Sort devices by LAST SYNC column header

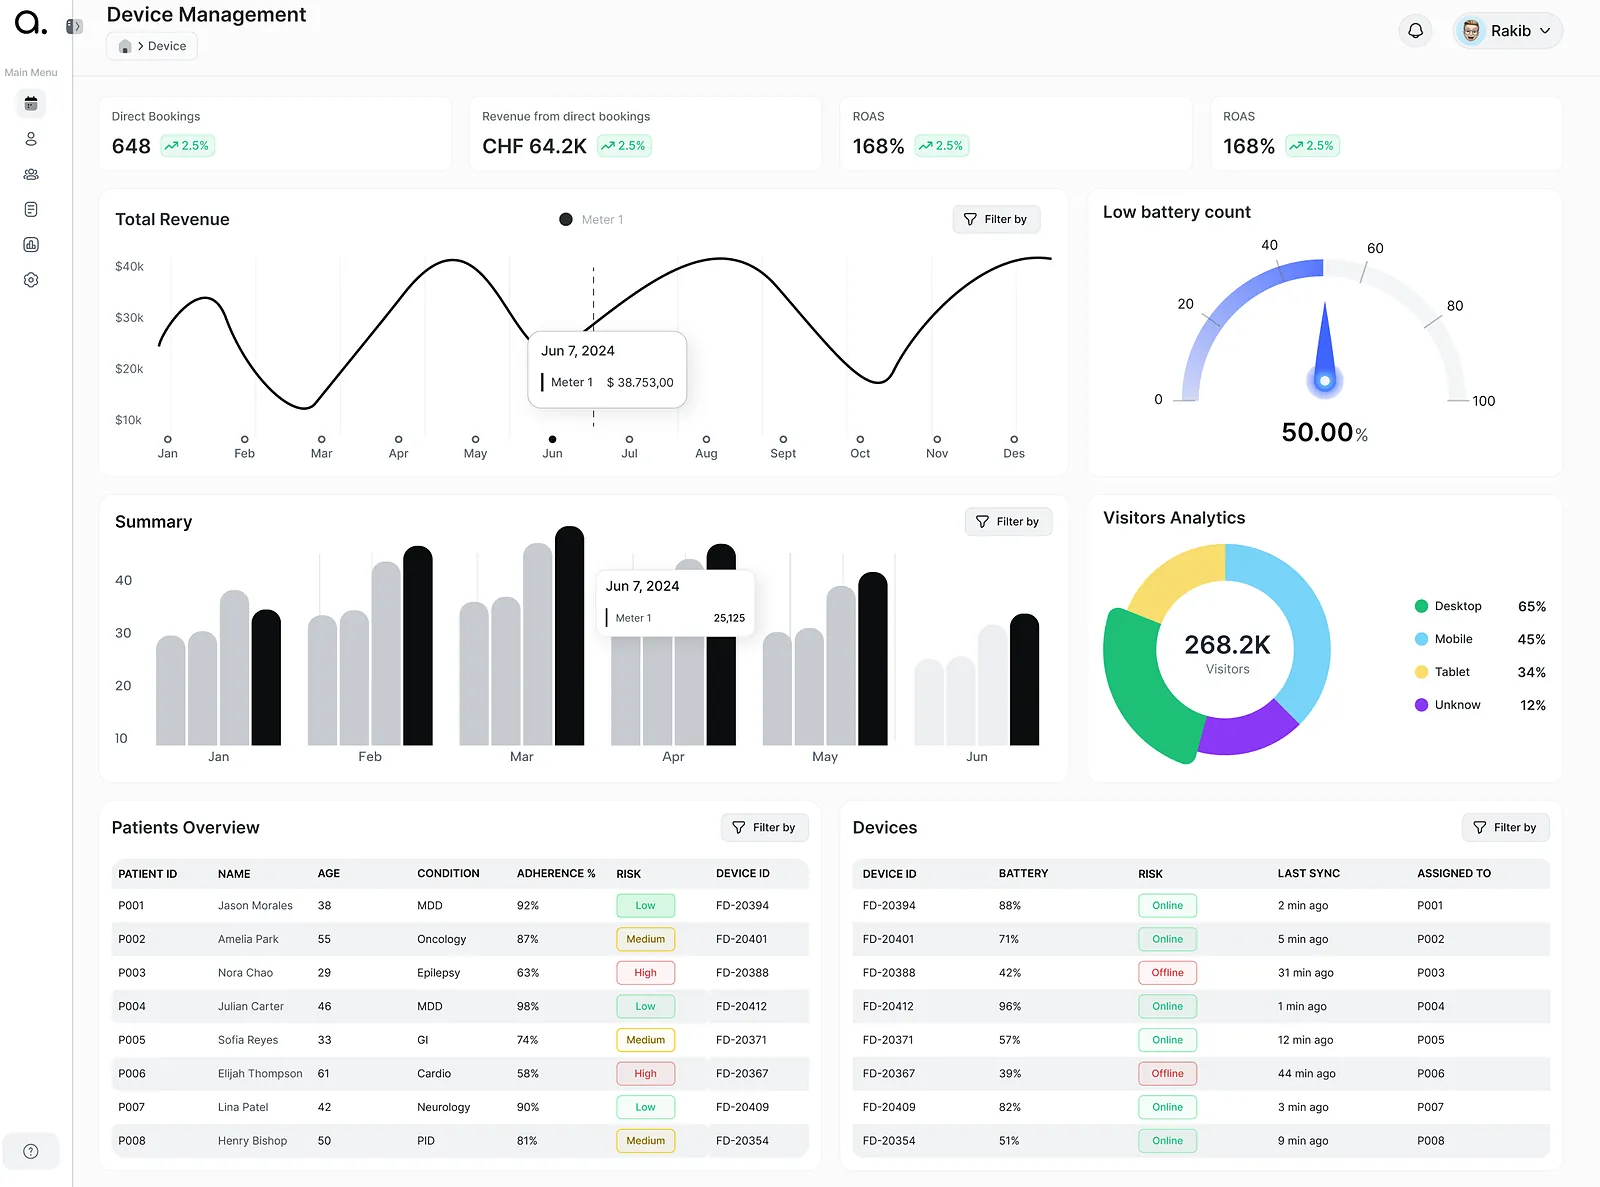click(1308, 873)
